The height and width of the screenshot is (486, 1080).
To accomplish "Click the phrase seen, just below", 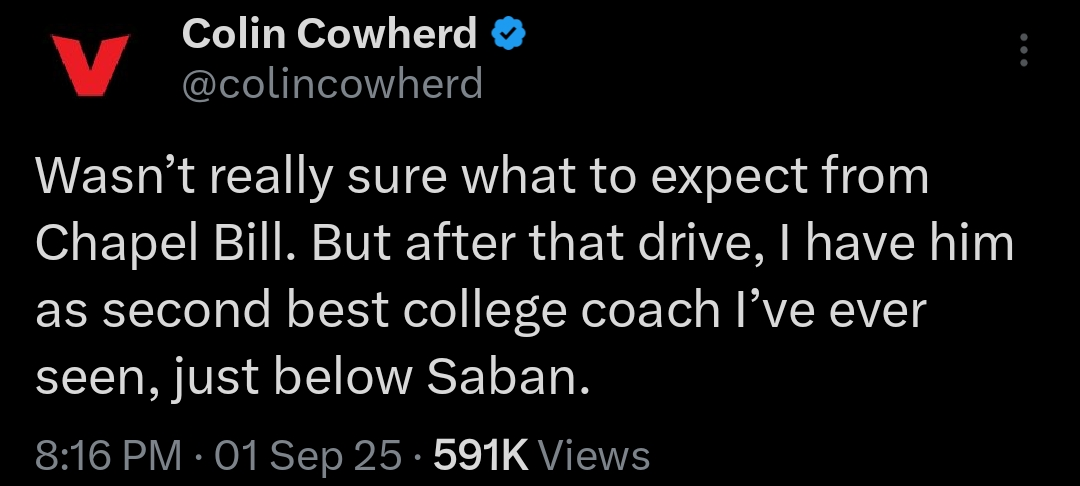I will tap(223, 379).
